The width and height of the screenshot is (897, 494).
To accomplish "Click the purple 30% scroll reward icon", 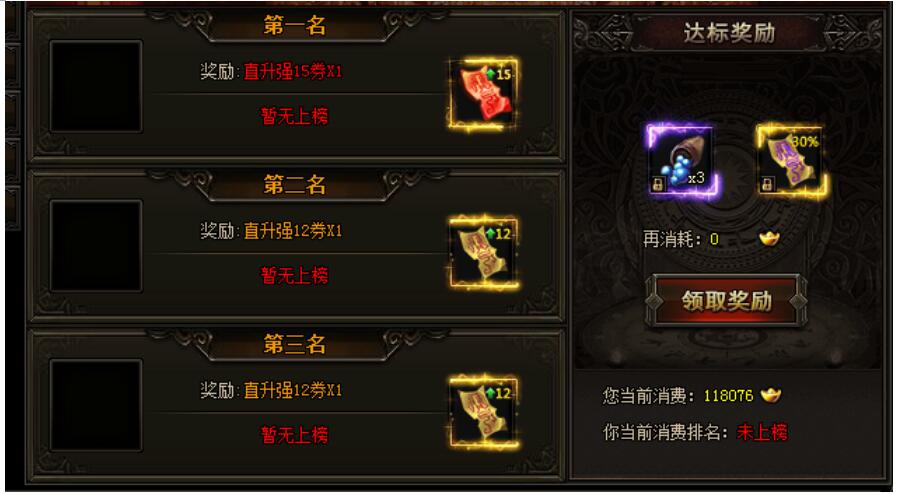I will [x=791, y=161].
